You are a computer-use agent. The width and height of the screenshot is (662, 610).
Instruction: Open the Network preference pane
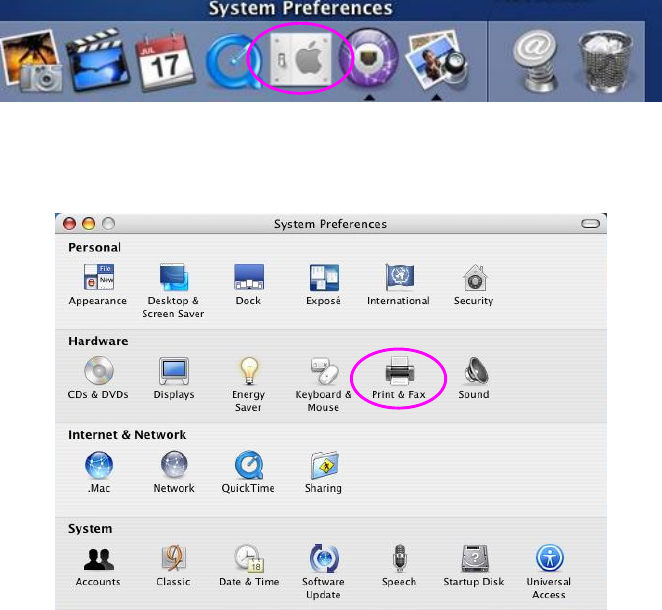point(174,472)
